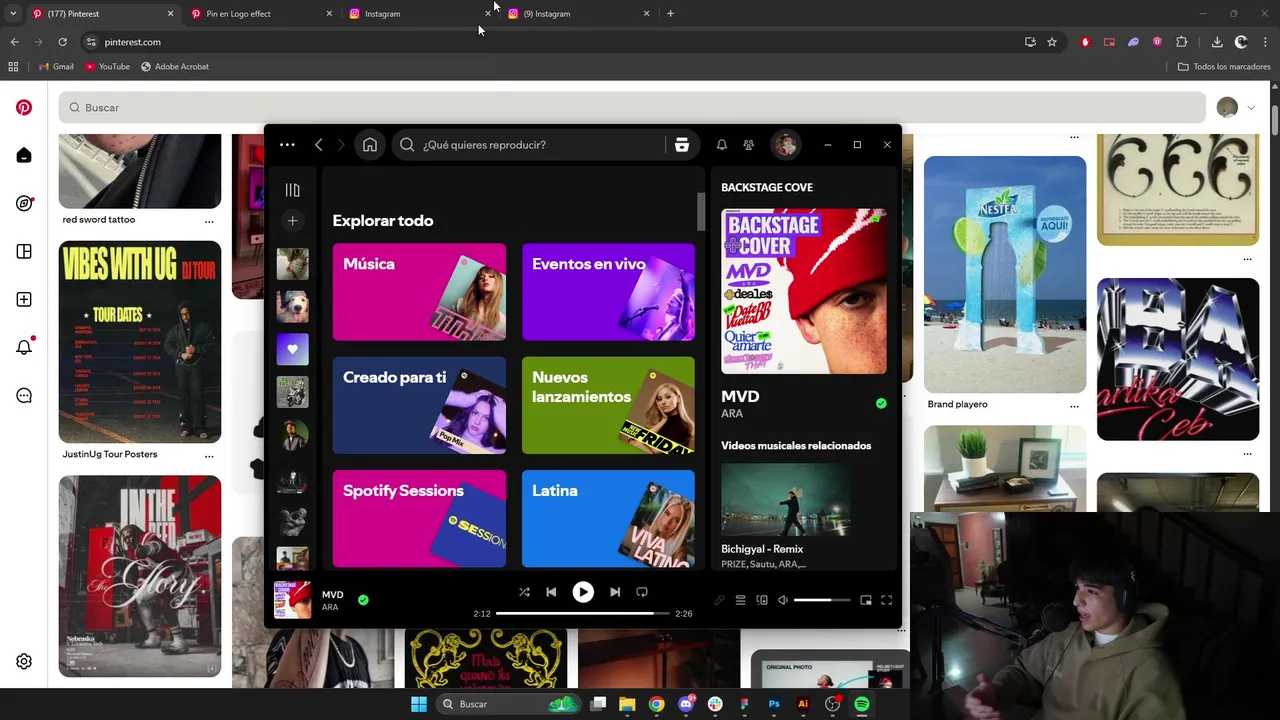Open Liked Songs heart playlist in sidebar
Viewport: 1280px width, 720px height.
[x=292, y=349]
